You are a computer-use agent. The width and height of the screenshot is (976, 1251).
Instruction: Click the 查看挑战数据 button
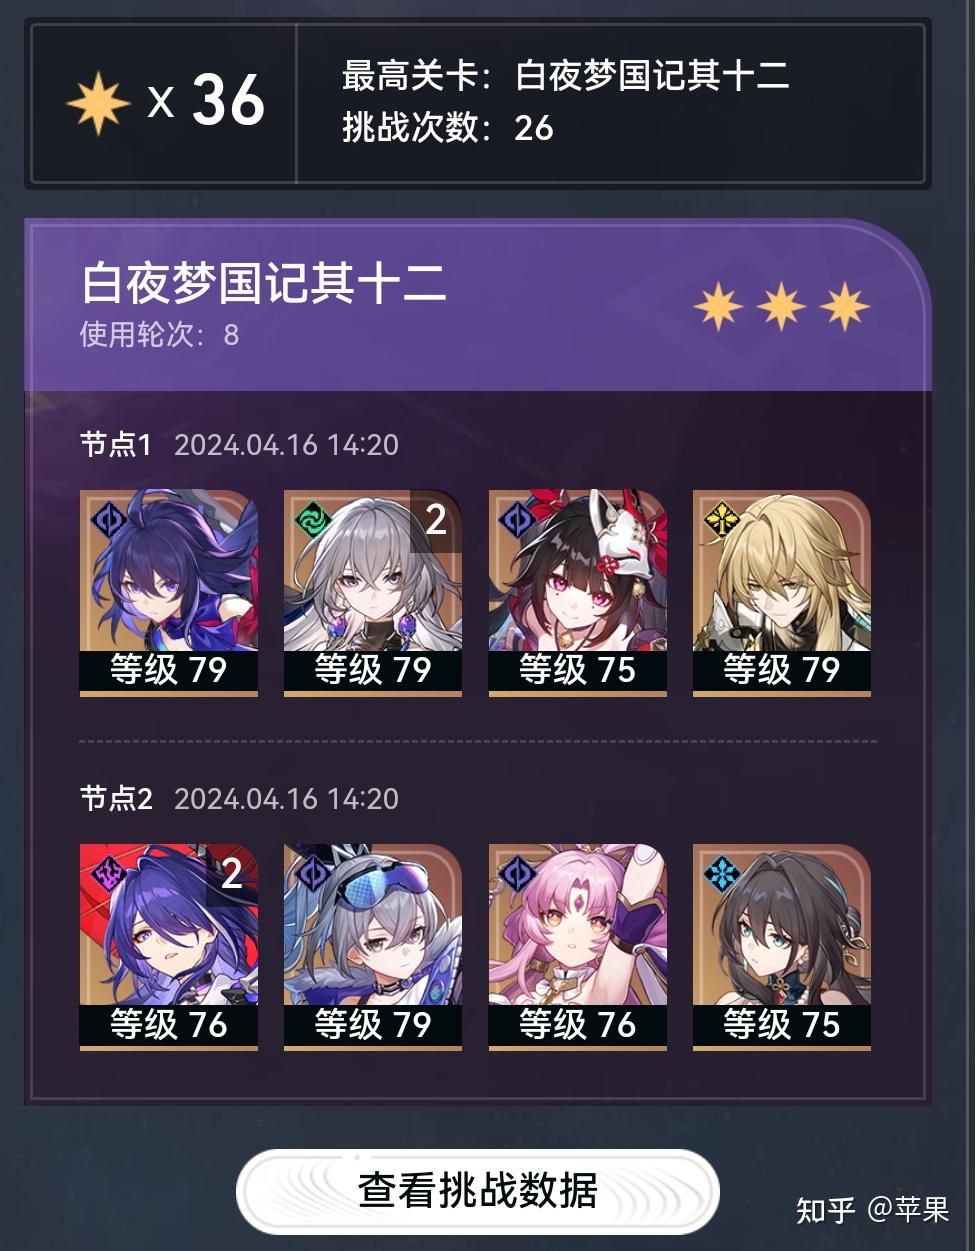pyautogui.click(x=477, y=1191)
